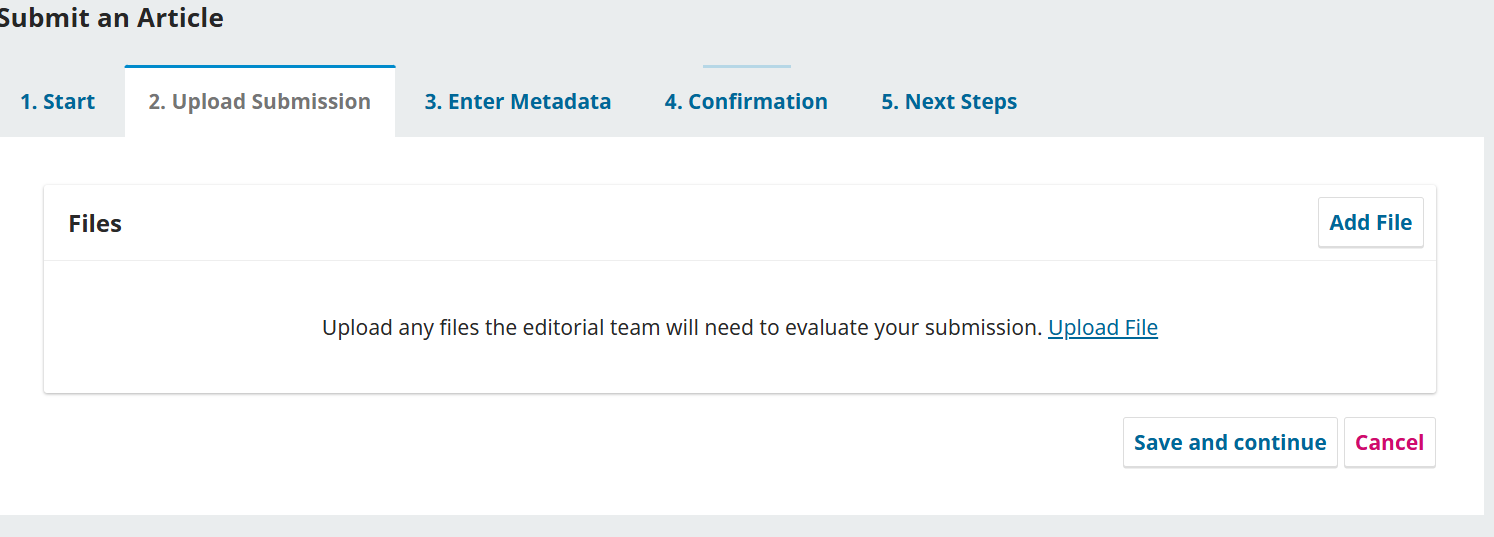Click the gray footer strip below the form

coord(740,526)
